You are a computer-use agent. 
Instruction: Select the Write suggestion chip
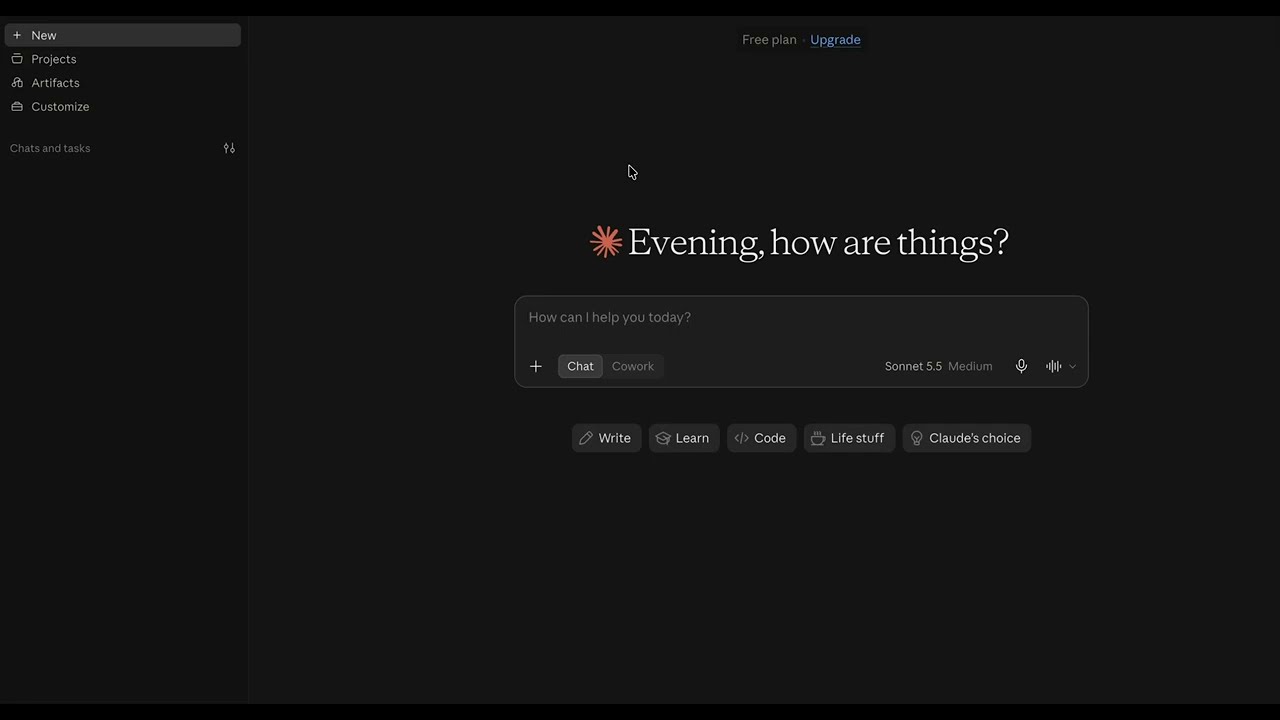click(606, 438)
